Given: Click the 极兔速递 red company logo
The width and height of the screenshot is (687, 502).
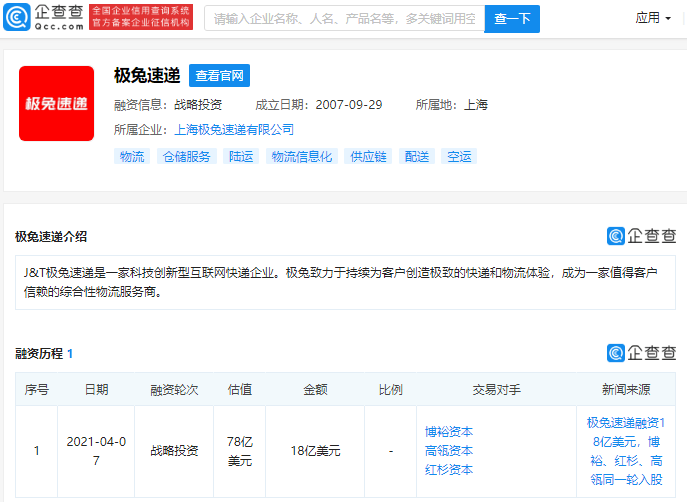Looking at the screenshot, I should (56, 104).
